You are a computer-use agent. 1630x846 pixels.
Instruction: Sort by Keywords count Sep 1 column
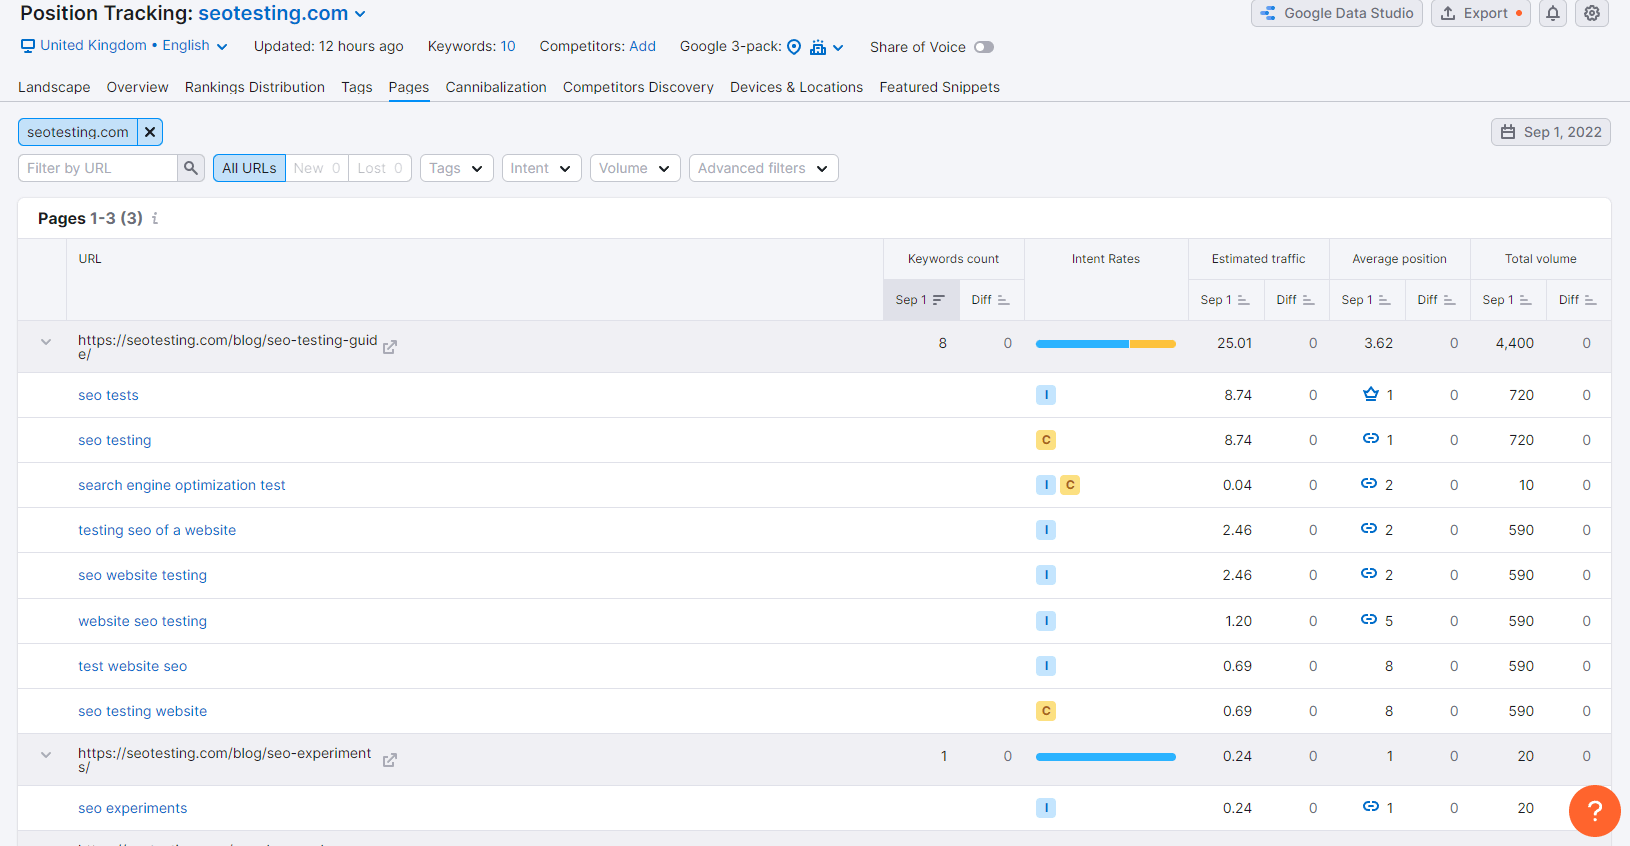pos(920,300)
